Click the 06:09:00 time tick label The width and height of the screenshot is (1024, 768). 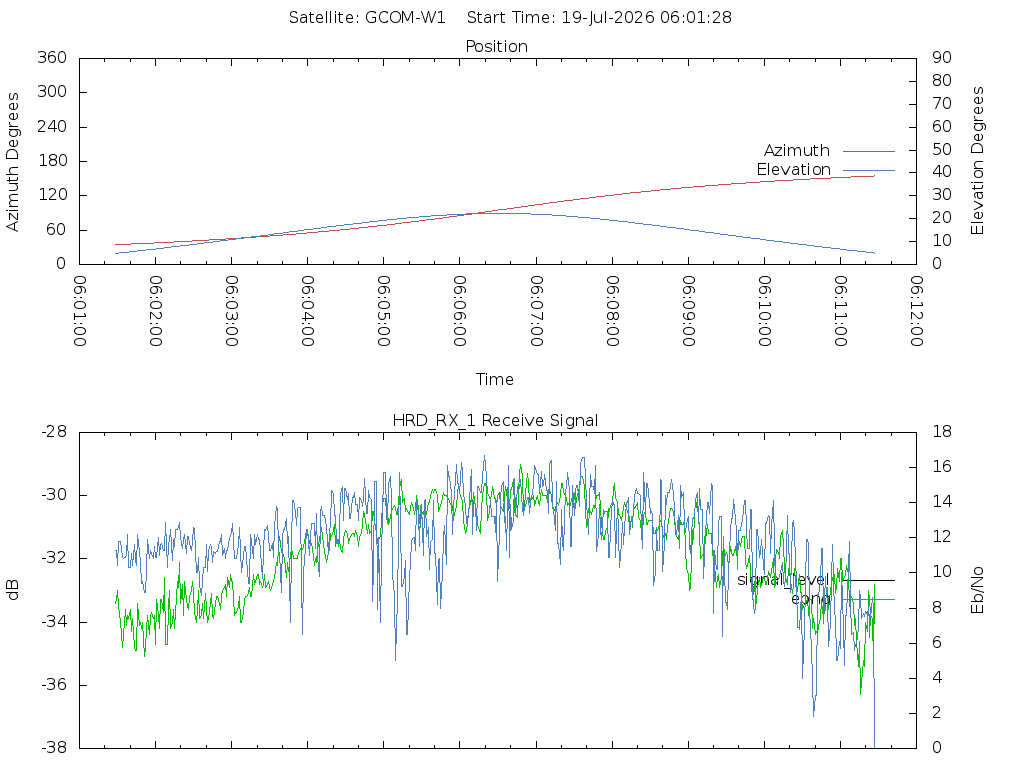tap(688, 311)
